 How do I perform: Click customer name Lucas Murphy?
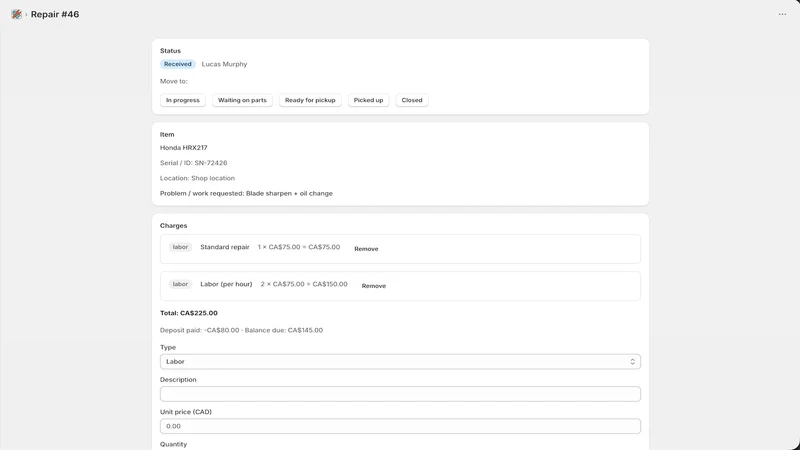224,64
